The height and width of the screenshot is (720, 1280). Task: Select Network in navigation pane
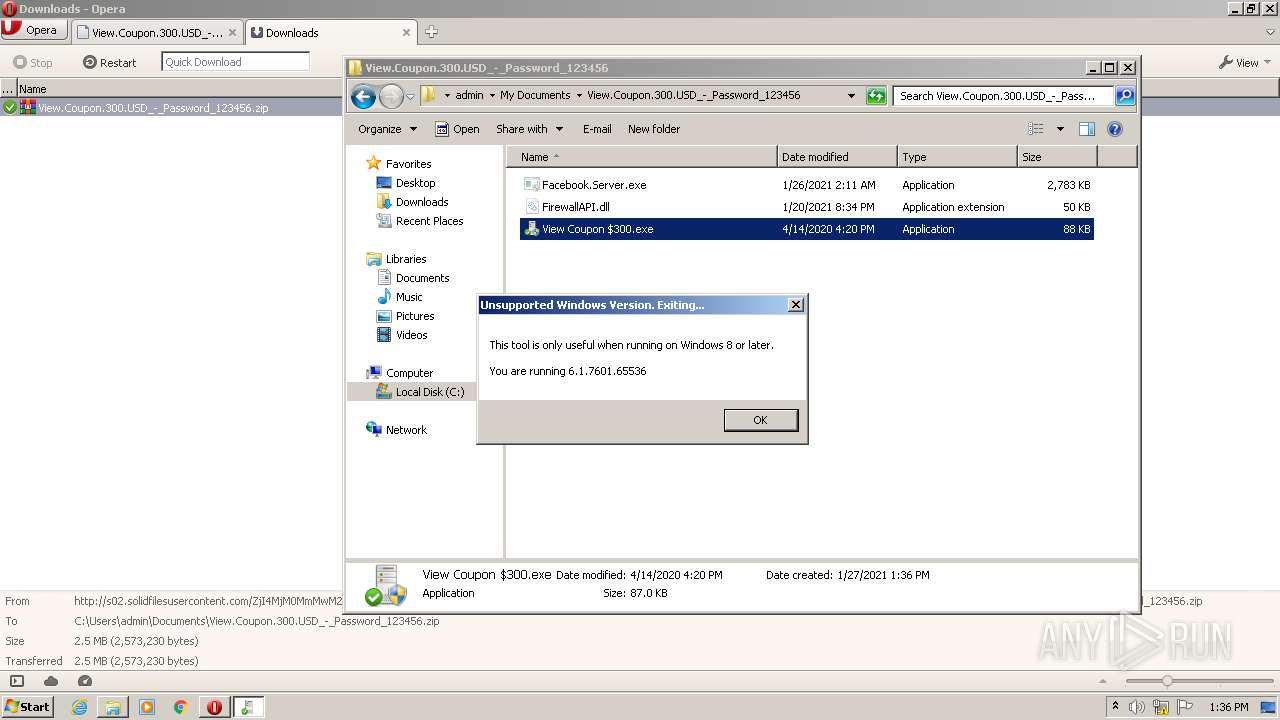click(x=397, y=430)
